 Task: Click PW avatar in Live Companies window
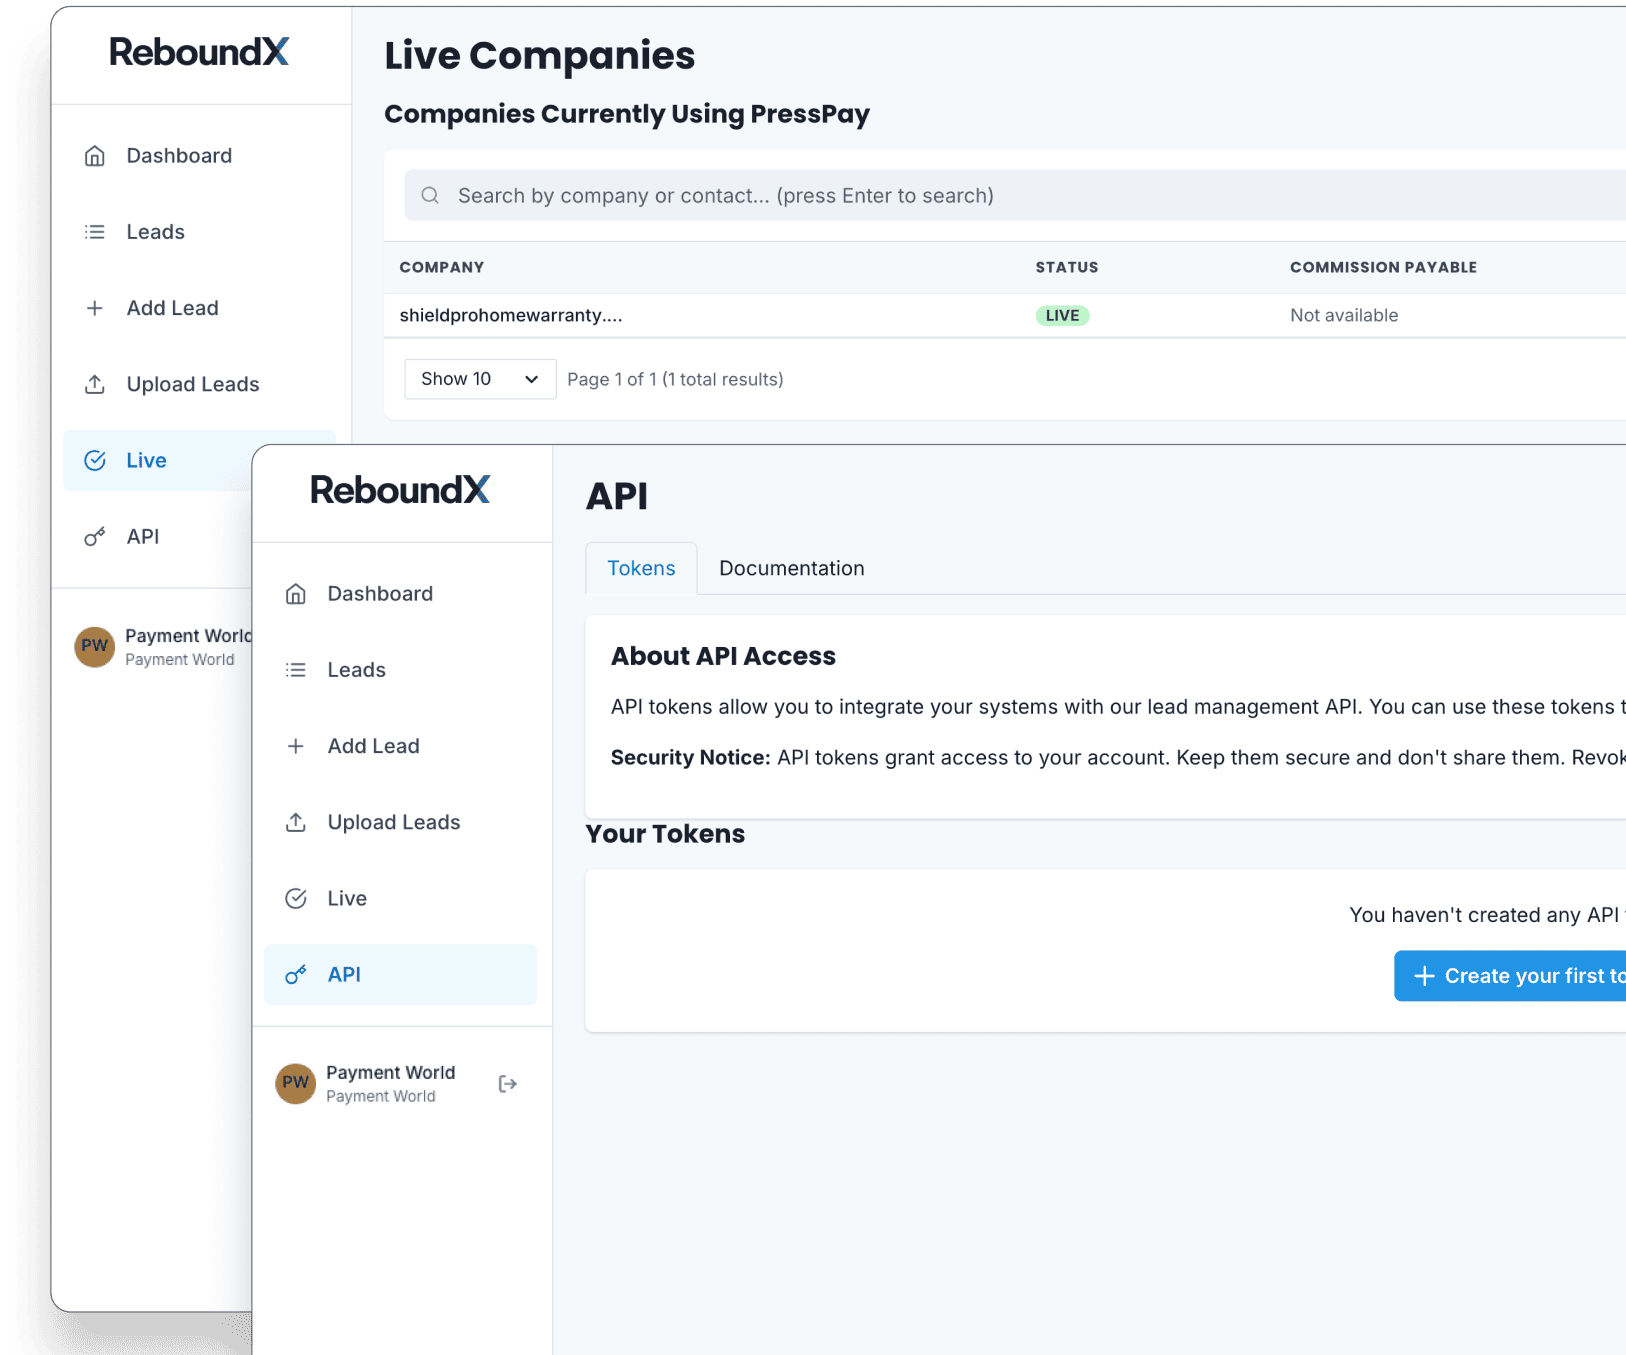click(95, 646)
